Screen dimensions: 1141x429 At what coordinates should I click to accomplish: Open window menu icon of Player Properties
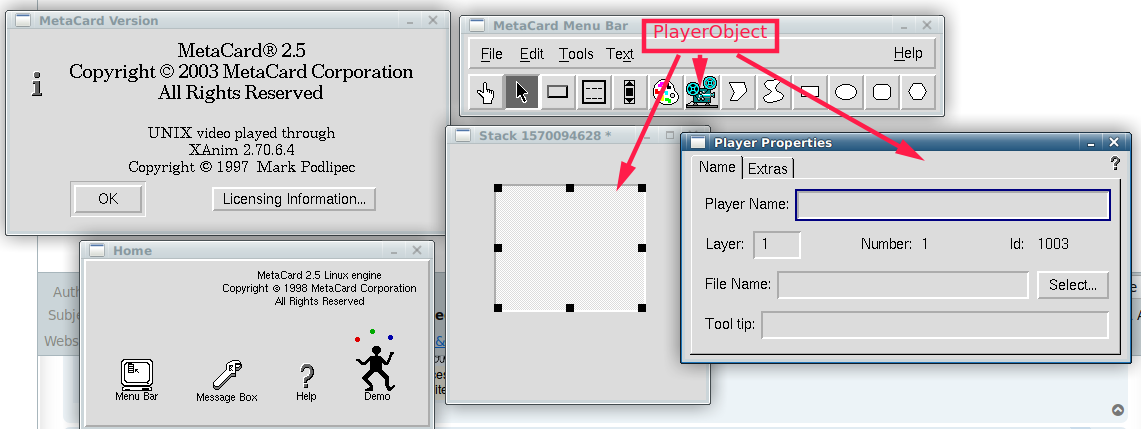[698, 143]
